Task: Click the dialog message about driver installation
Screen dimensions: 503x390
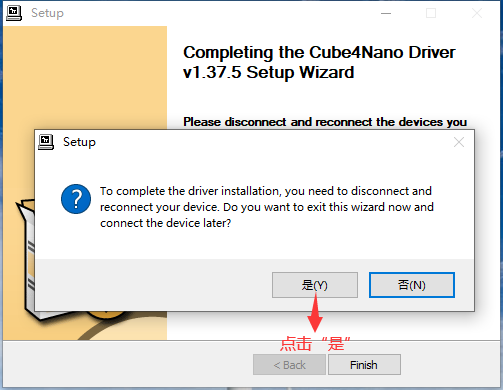Action: 267,207
